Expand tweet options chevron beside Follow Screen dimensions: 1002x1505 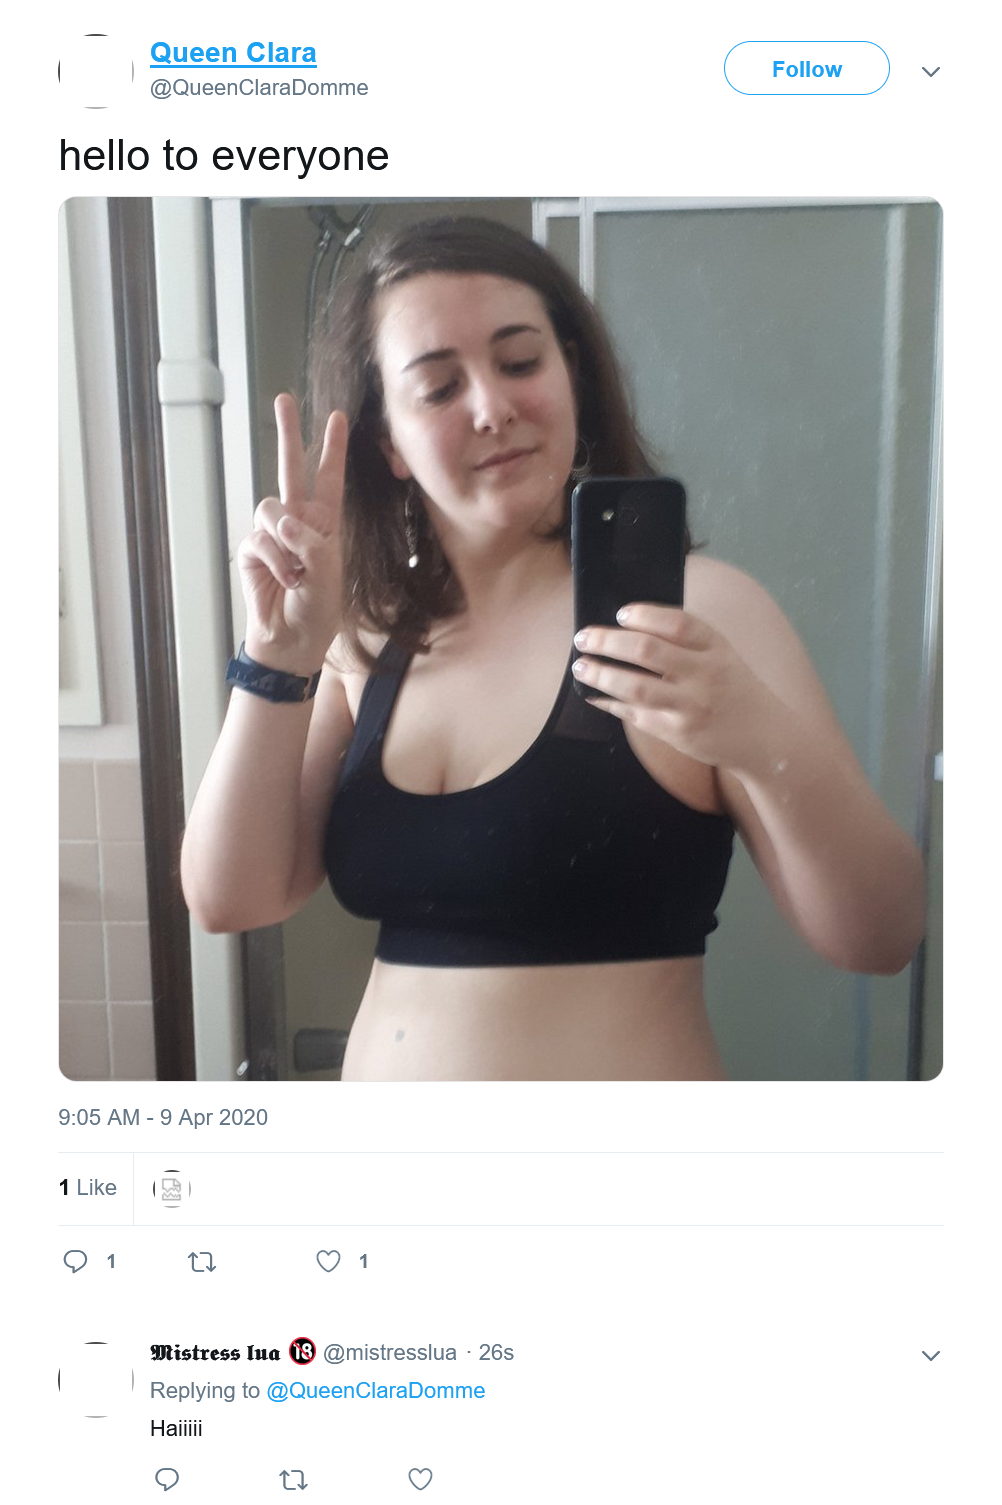pos(931,71)
